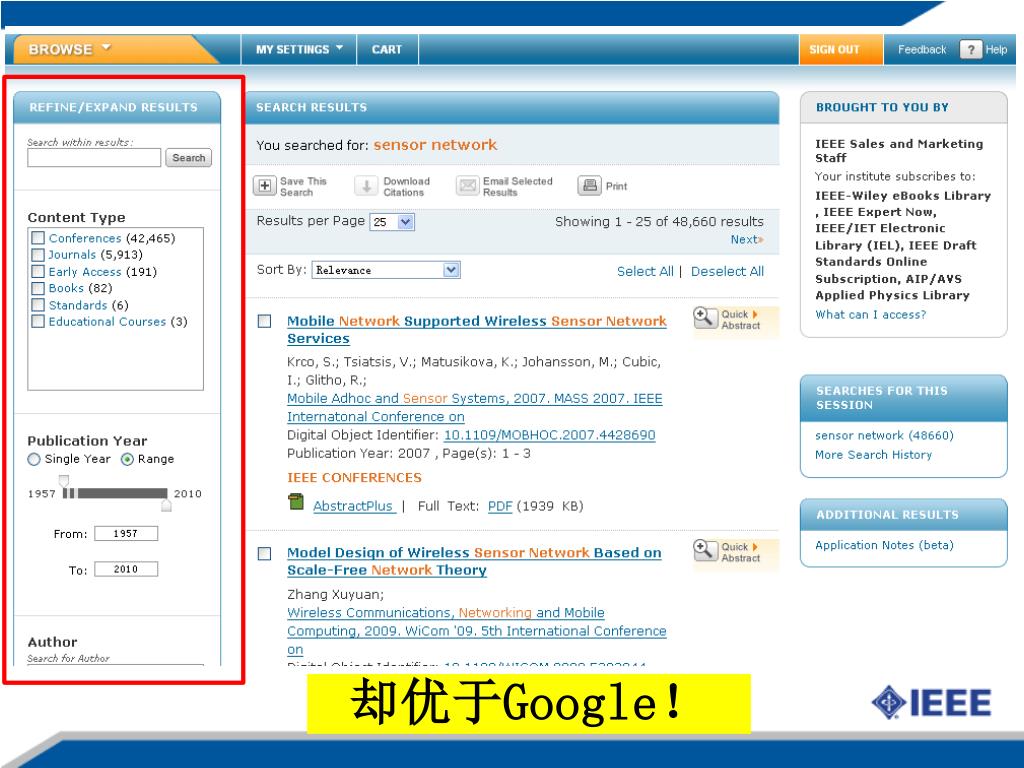
Task: Click the Print printer icon
Action: (x=589, y=186)
